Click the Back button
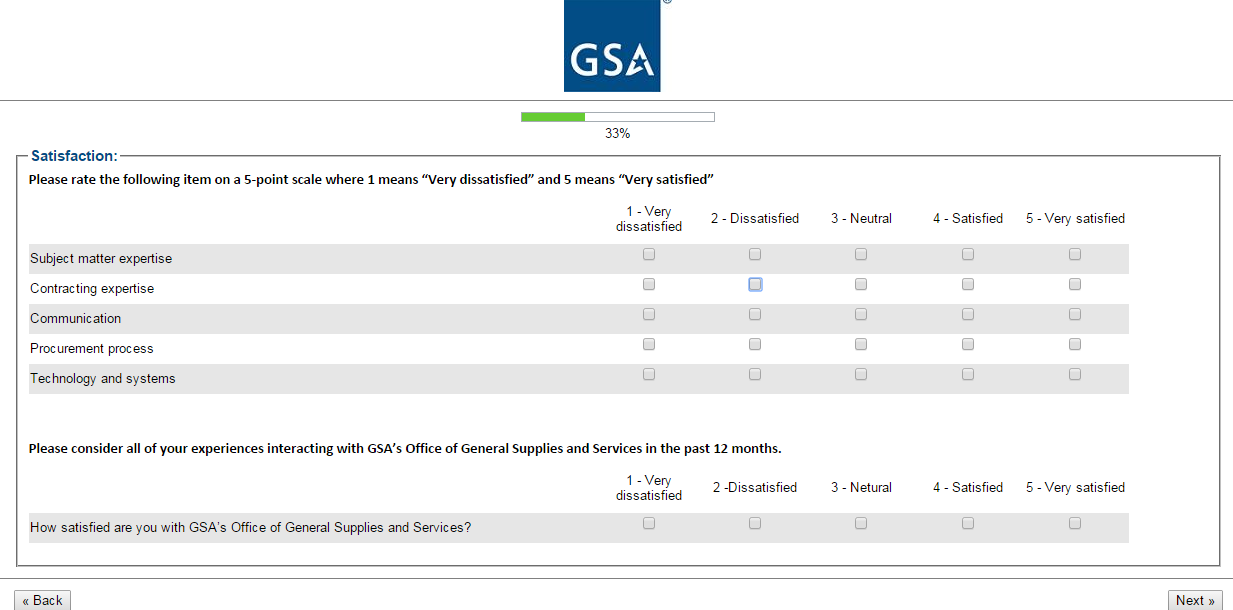1233x610 pixels. pos(43,600)
